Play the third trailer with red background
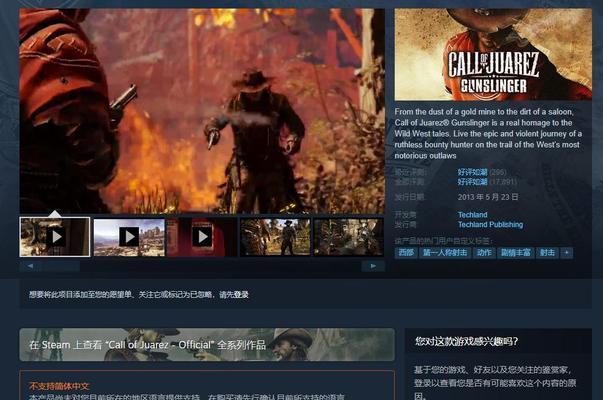The width and height of the screenshot is (603, 400). coord(202,237)
